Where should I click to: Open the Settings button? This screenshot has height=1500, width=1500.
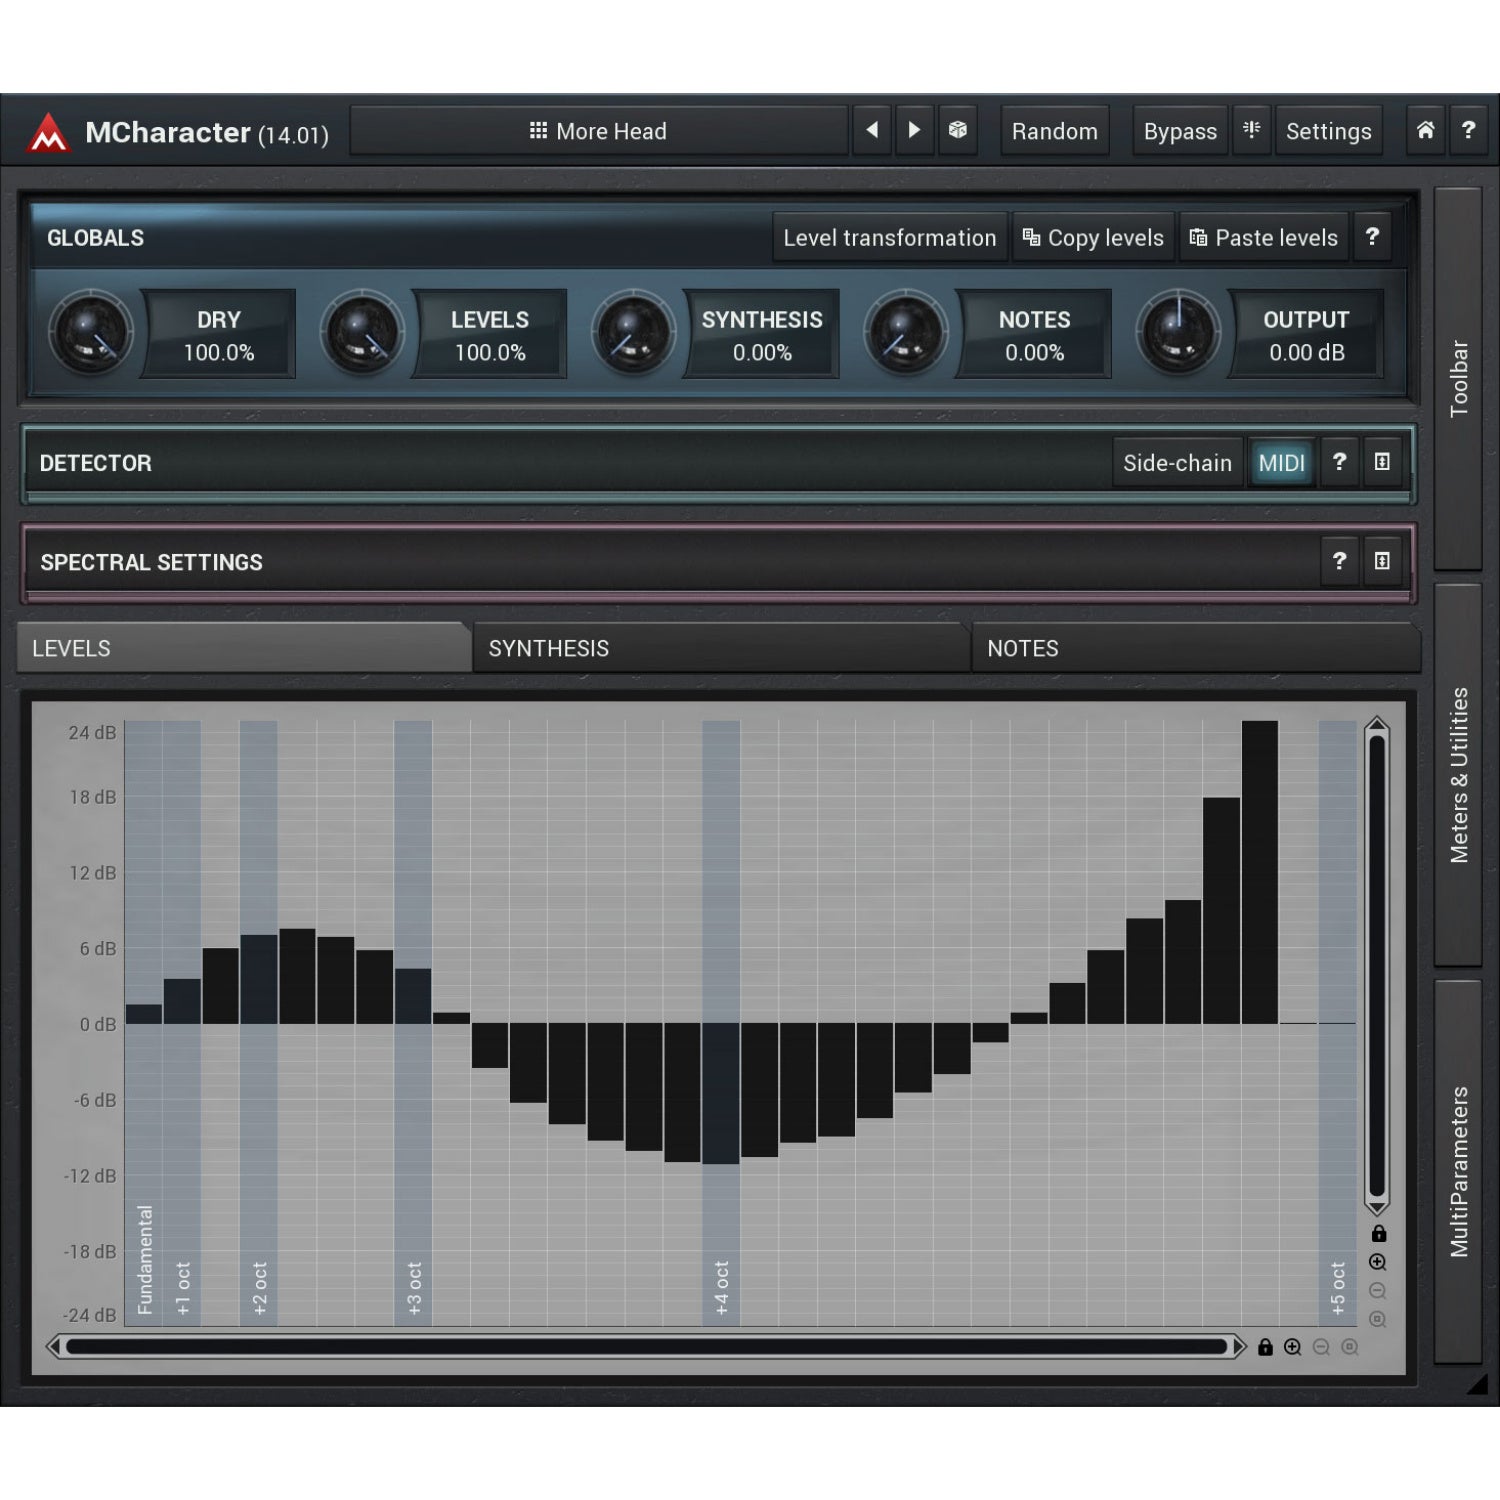(x=1329, y=131)
